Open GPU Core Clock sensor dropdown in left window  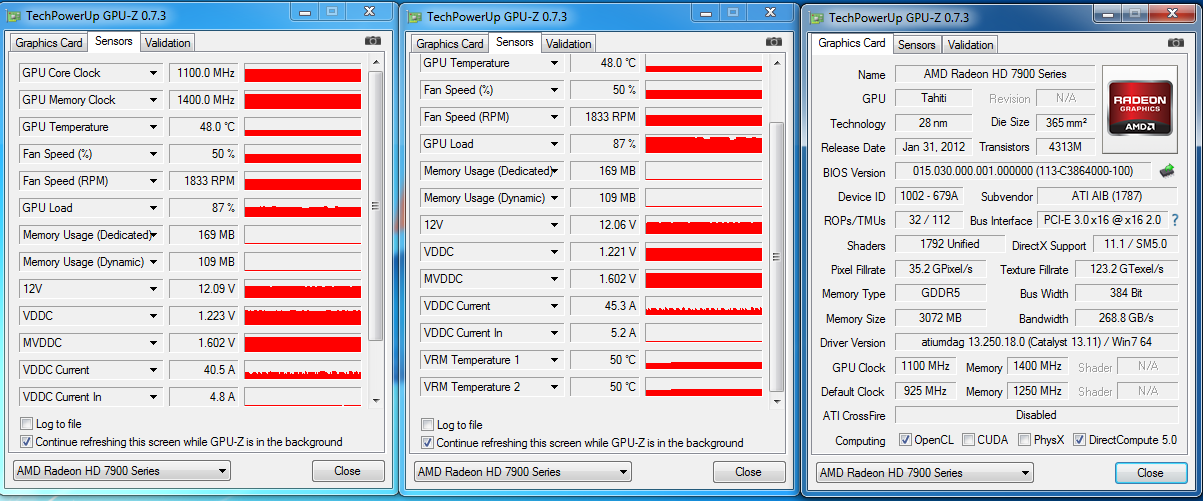pyautogui.click(x=153, y=73)
